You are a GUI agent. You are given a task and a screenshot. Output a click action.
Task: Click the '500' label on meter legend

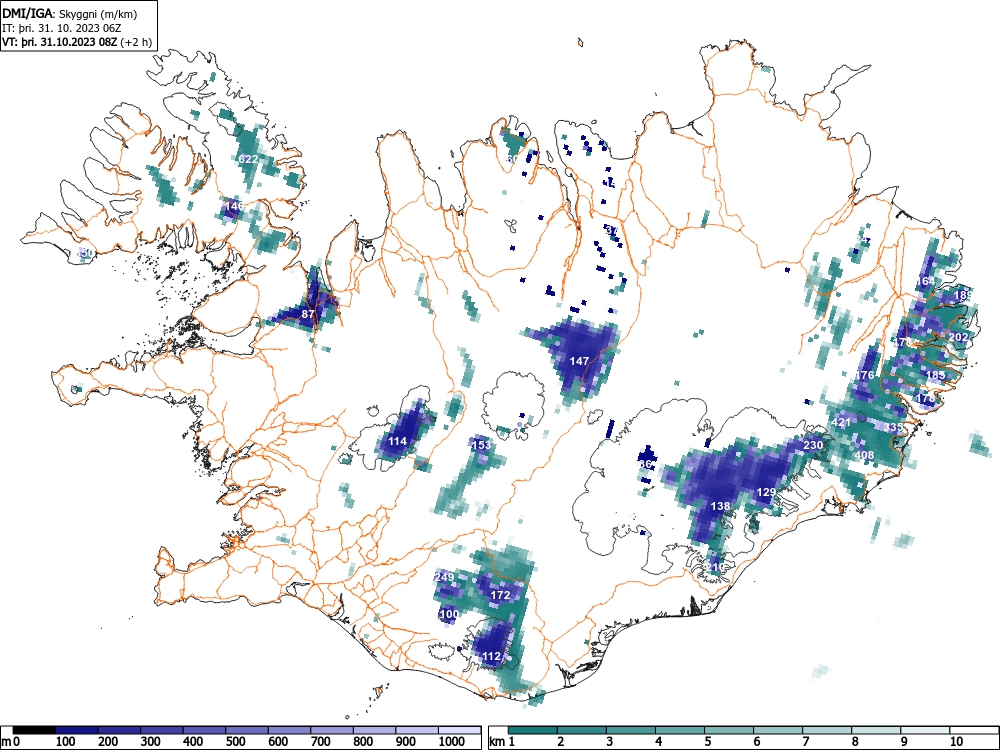235,742
